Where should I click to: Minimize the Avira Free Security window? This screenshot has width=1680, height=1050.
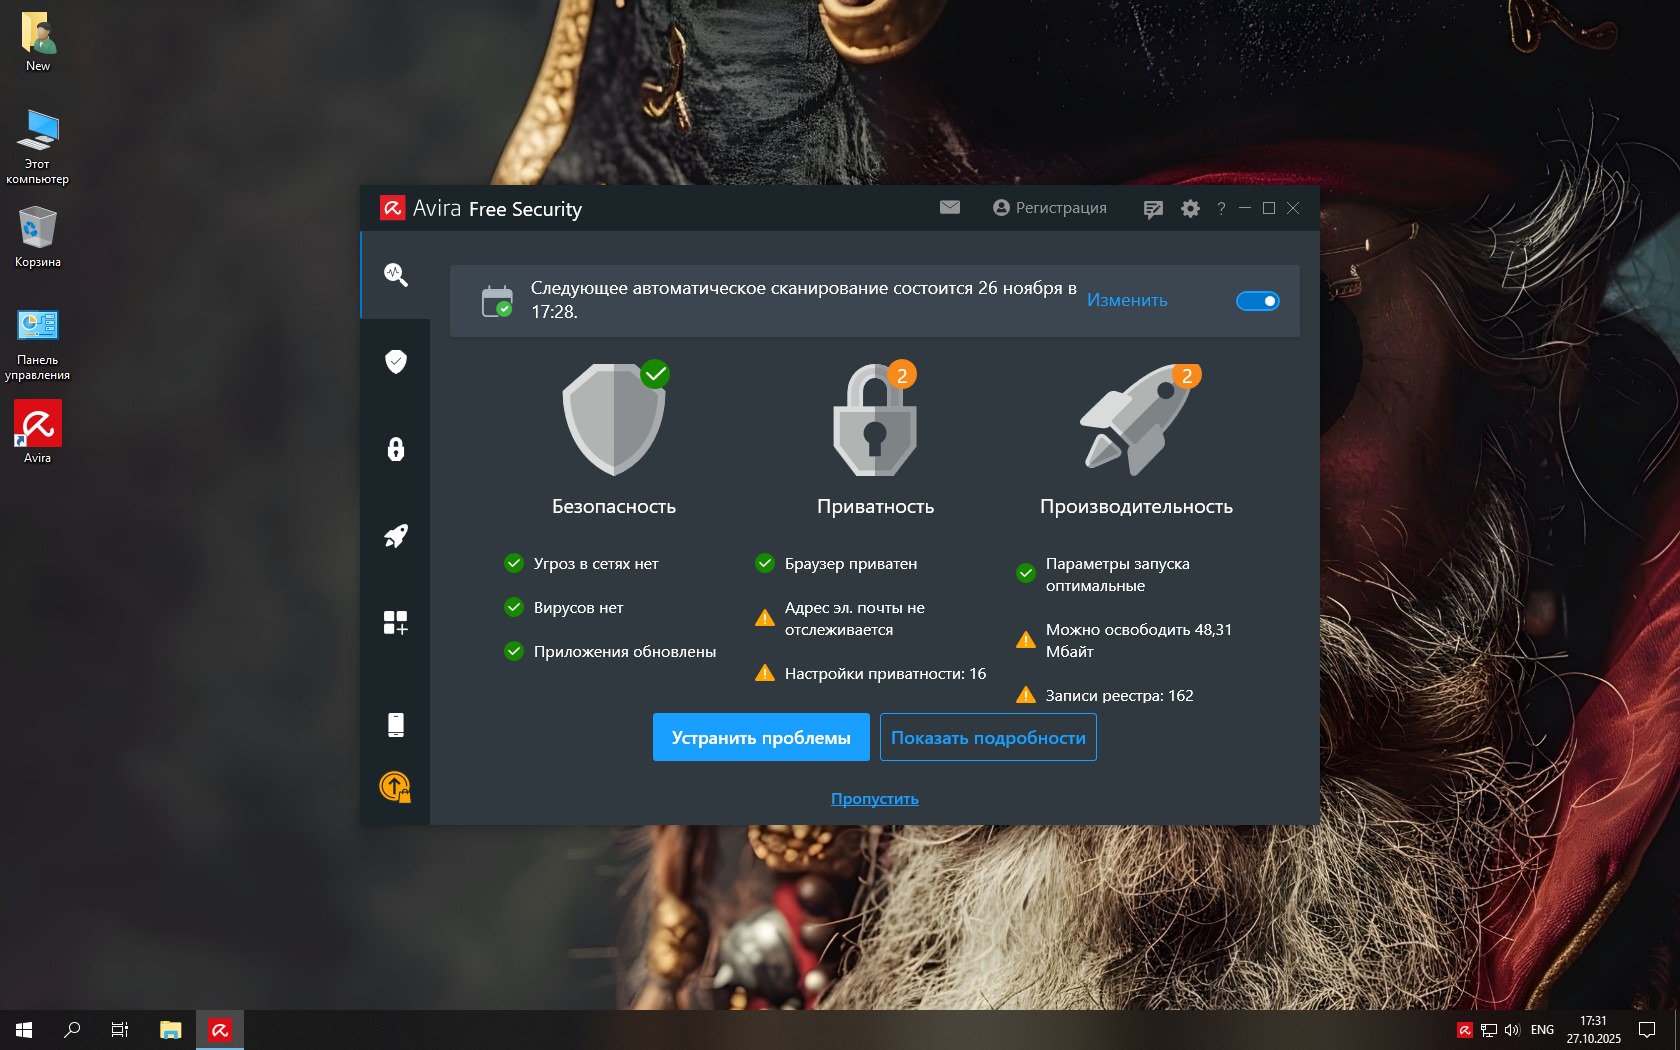pyautogui.click(x=1245, y=208)
